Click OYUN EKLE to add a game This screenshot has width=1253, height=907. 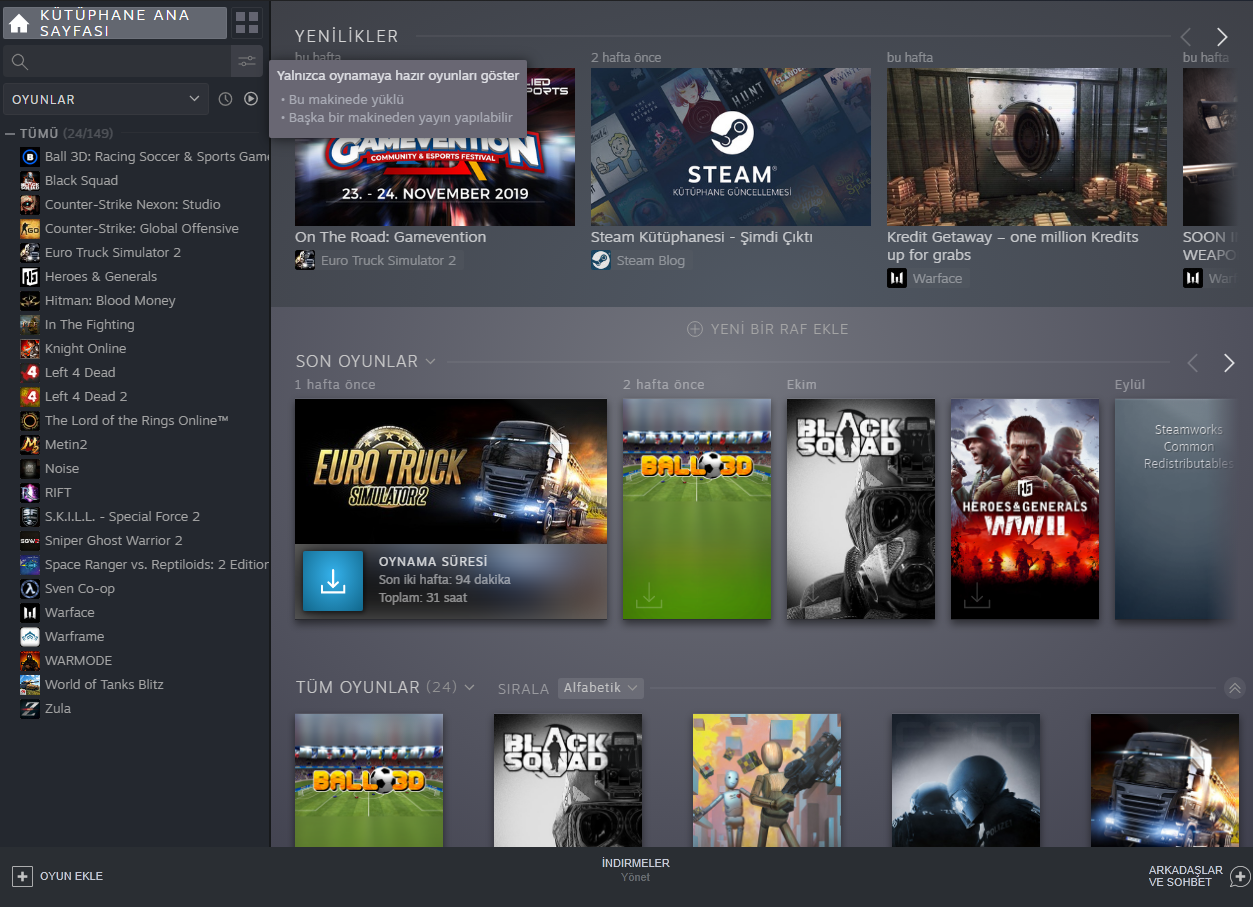pos(58,876)
